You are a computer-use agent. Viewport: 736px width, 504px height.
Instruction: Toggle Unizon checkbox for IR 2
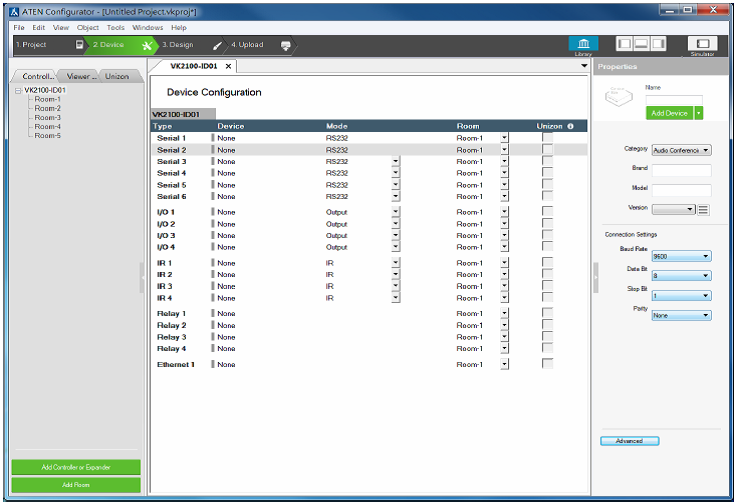pyautogui.click(x=547, y=274)
